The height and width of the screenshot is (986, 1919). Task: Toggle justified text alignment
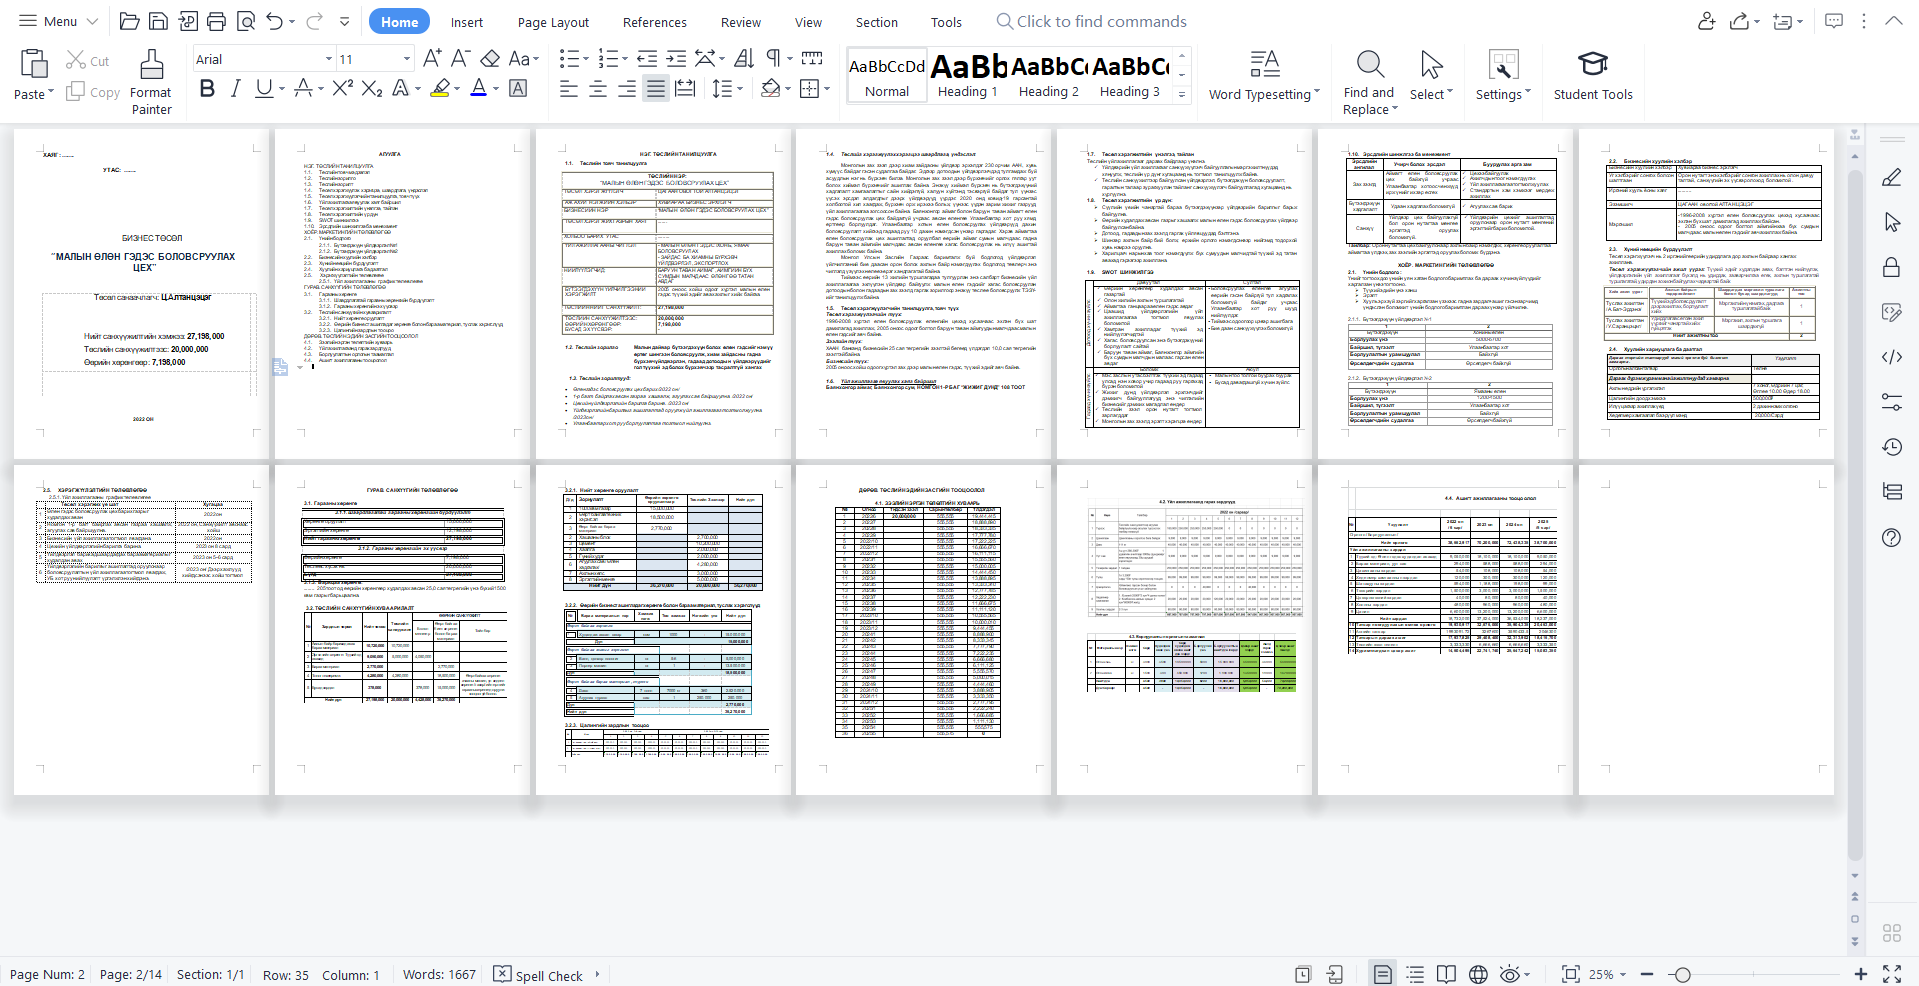(655, 89)
